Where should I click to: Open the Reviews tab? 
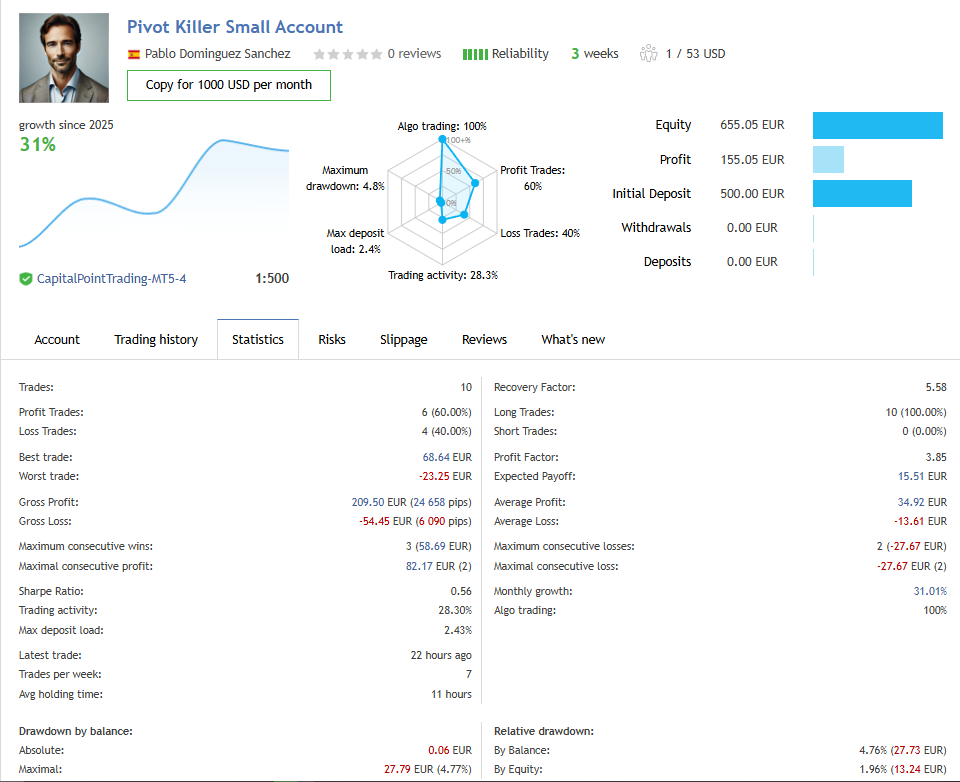click(x=484, y=339)
